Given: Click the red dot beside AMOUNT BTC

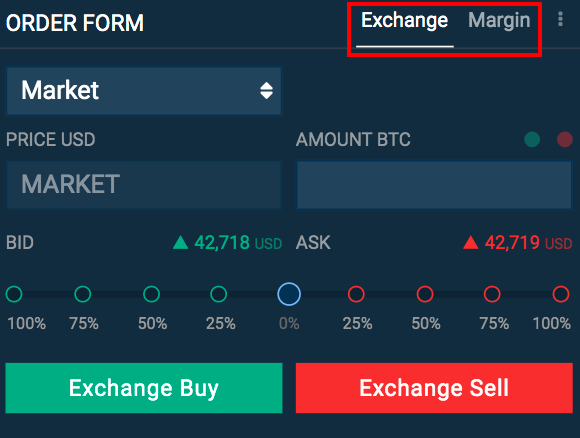Looking at the screenshot, I should coord(565,139).
